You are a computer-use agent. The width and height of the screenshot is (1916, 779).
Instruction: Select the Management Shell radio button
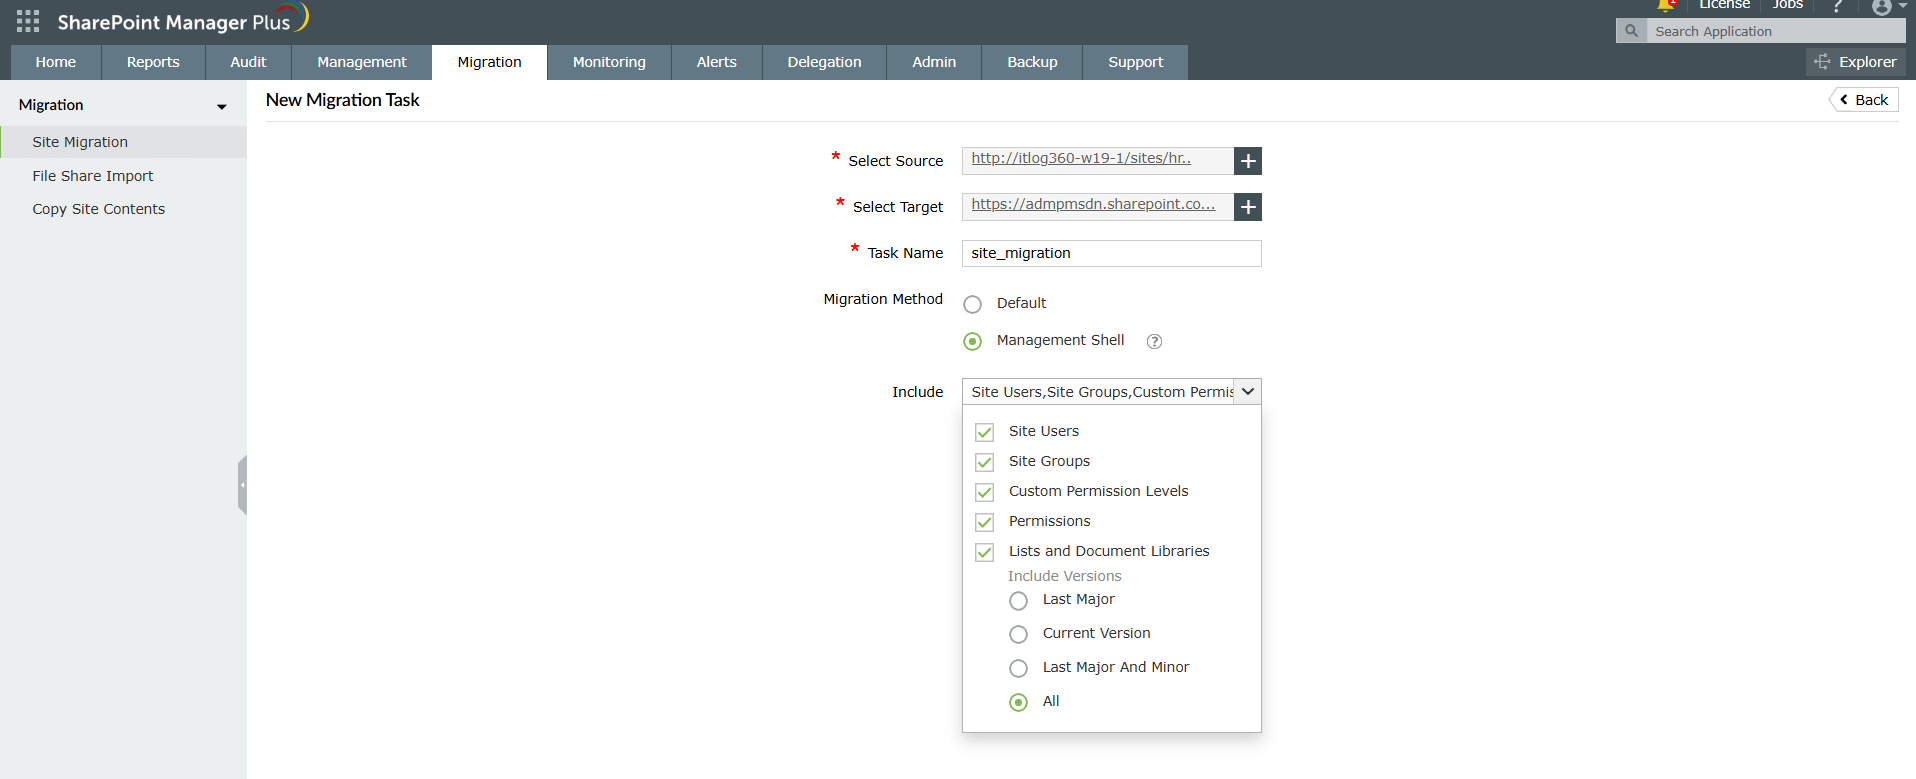pyautogui.click(x=972, y=341)
